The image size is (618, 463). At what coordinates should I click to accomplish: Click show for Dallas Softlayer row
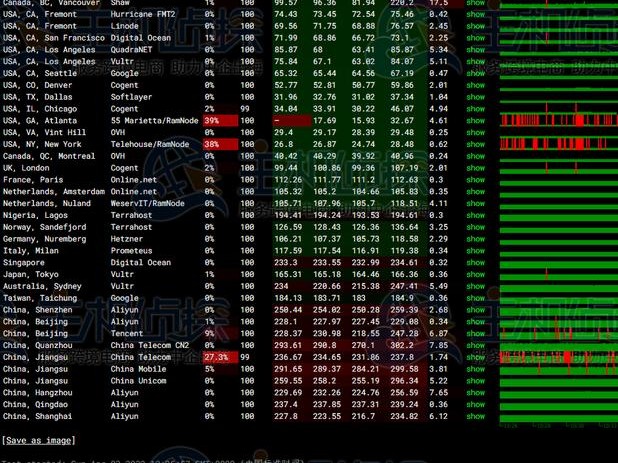tap(476, 97)
